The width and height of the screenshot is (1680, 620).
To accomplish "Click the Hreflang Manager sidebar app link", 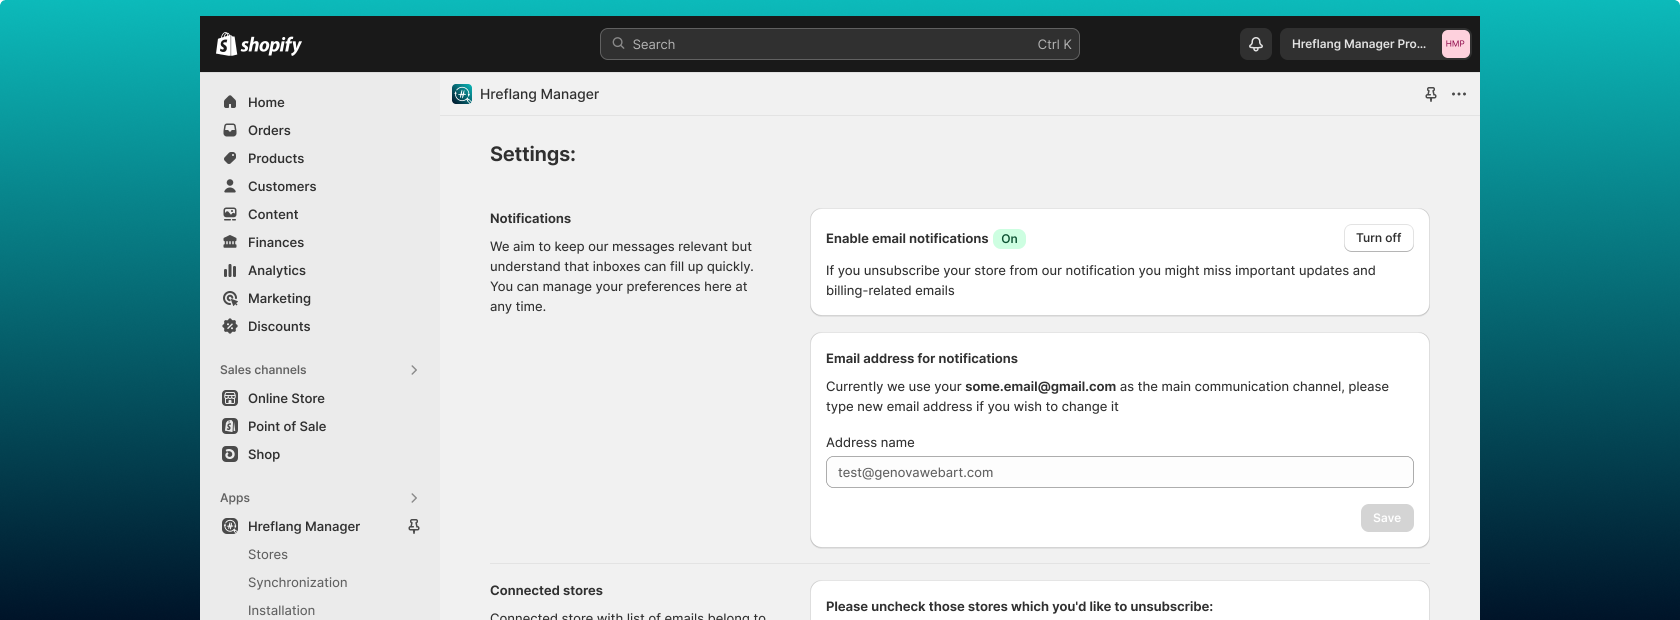I will [x=304, y=526].
